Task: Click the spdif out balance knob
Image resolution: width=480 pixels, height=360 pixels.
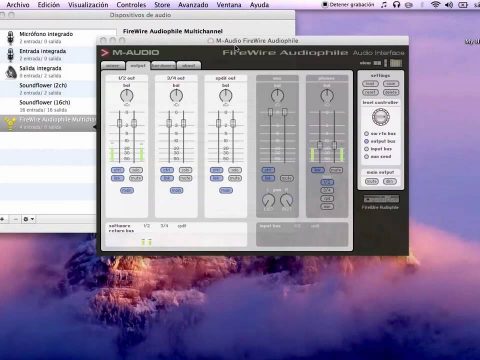Action: [226, 96]
